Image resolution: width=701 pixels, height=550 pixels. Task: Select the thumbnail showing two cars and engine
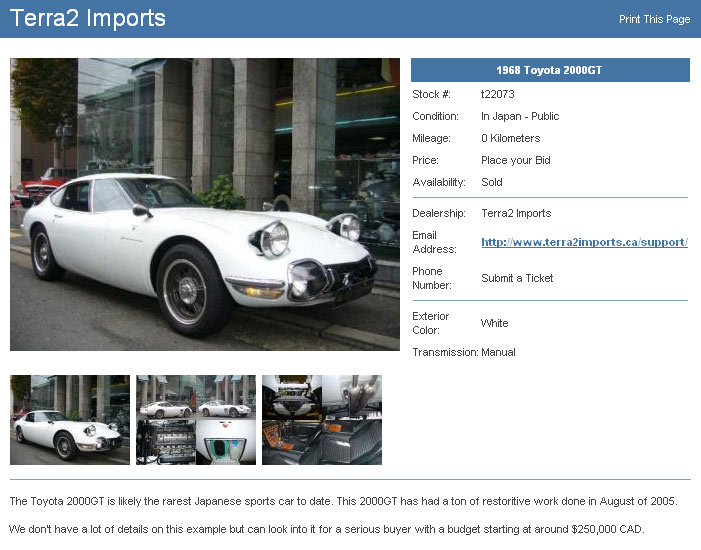point(196,420)
